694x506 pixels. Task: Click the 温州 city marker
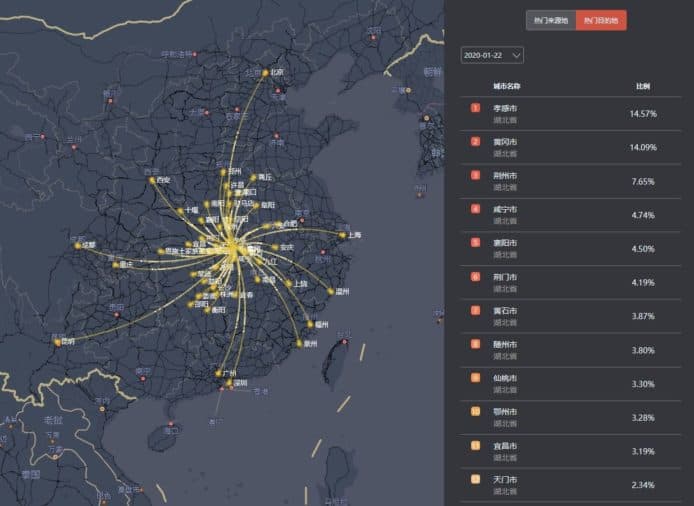(x=331, y=292)
